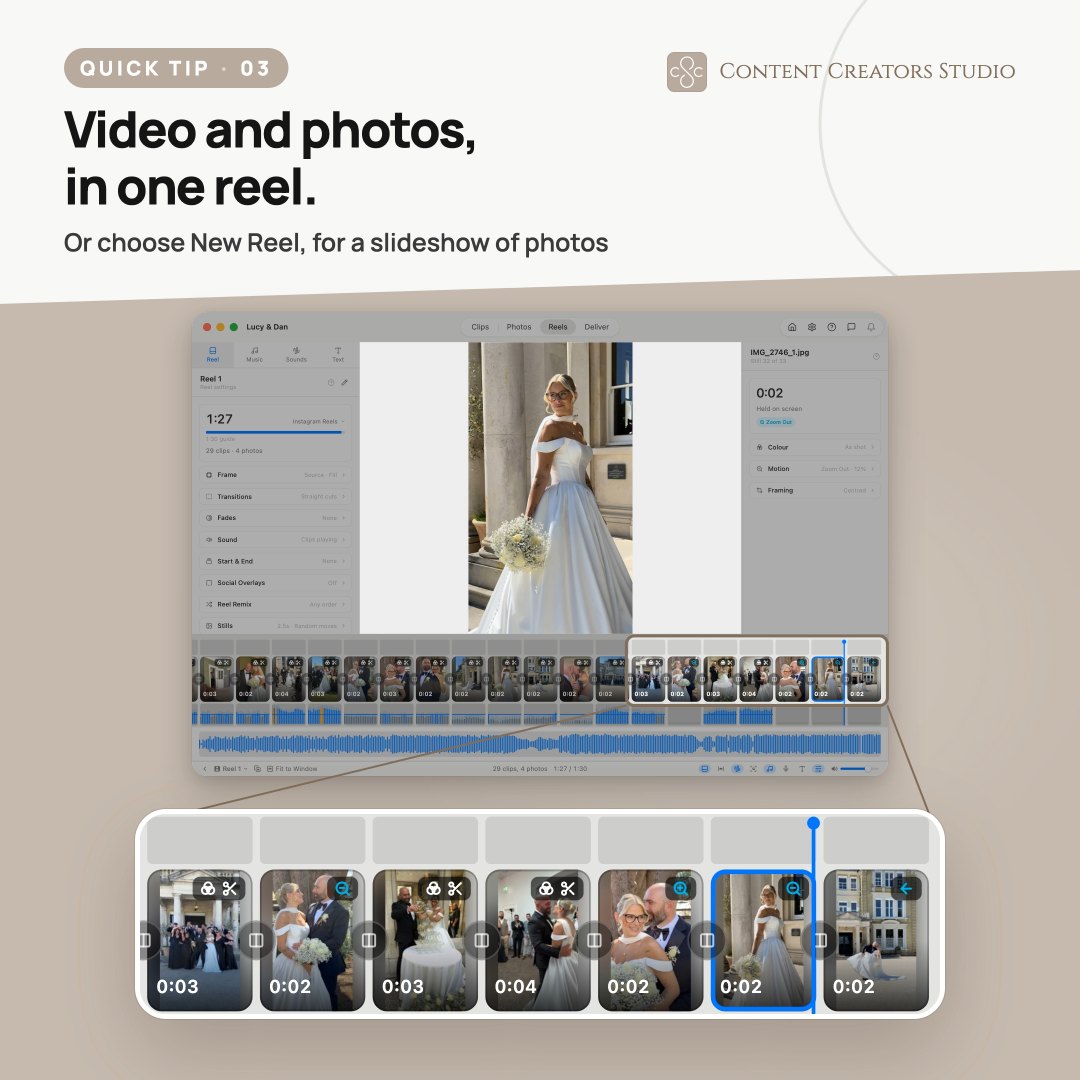
Task: Open the Music sidebar tab
Action: 255,354
